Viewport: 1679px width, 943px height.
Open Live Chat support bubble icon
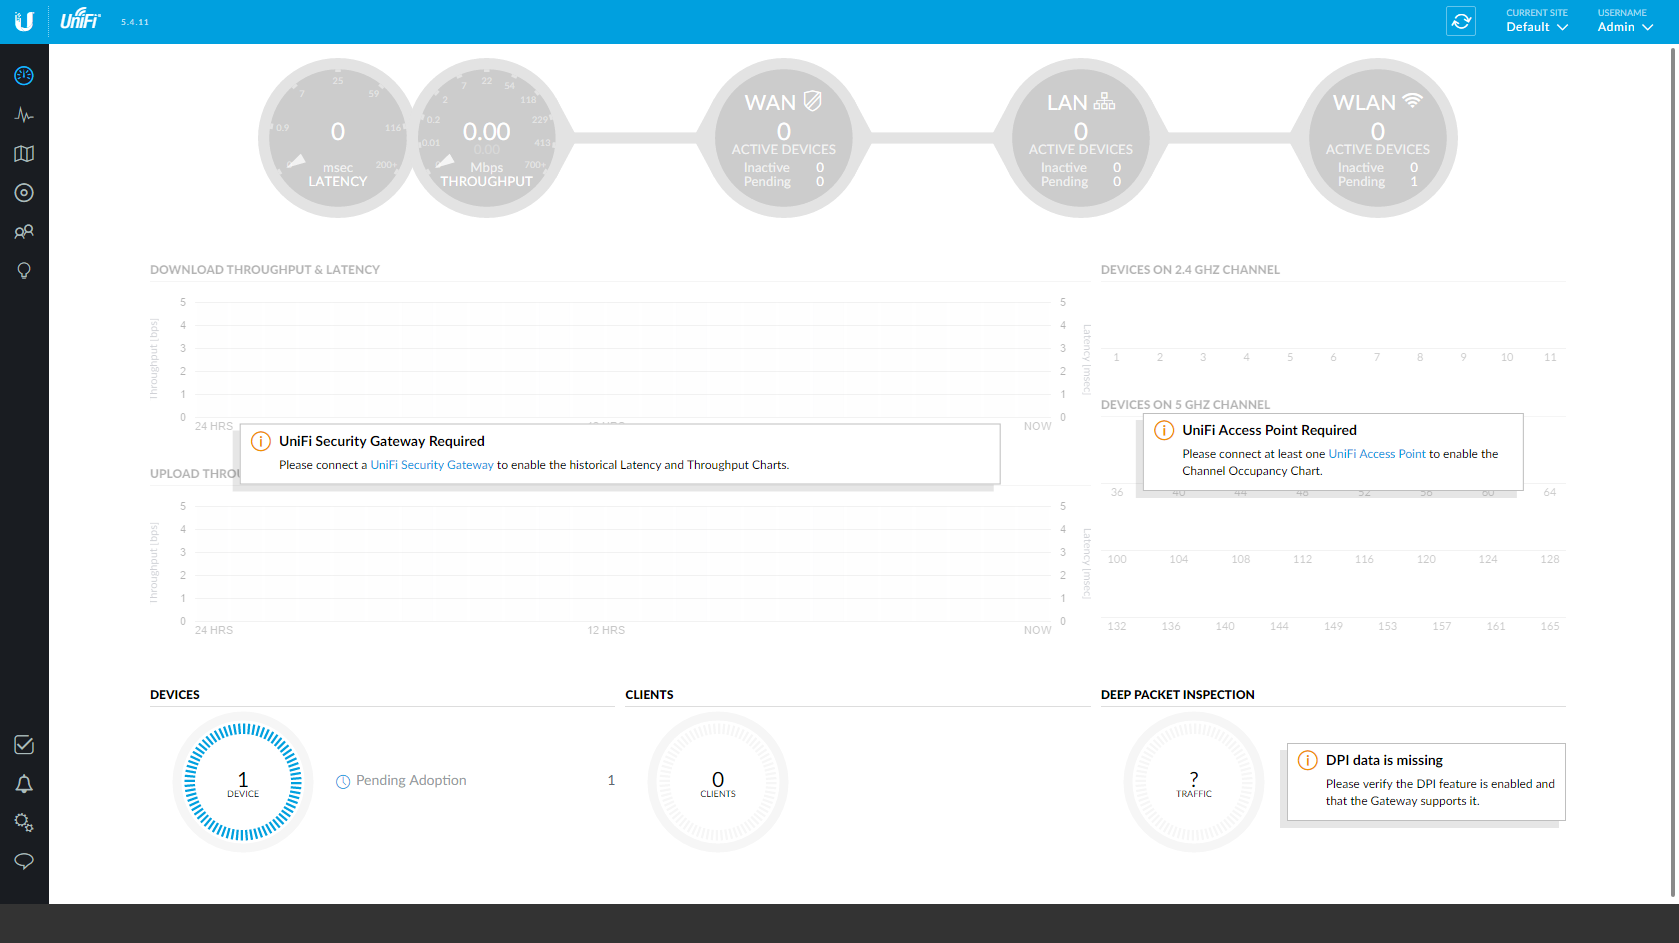24,861
